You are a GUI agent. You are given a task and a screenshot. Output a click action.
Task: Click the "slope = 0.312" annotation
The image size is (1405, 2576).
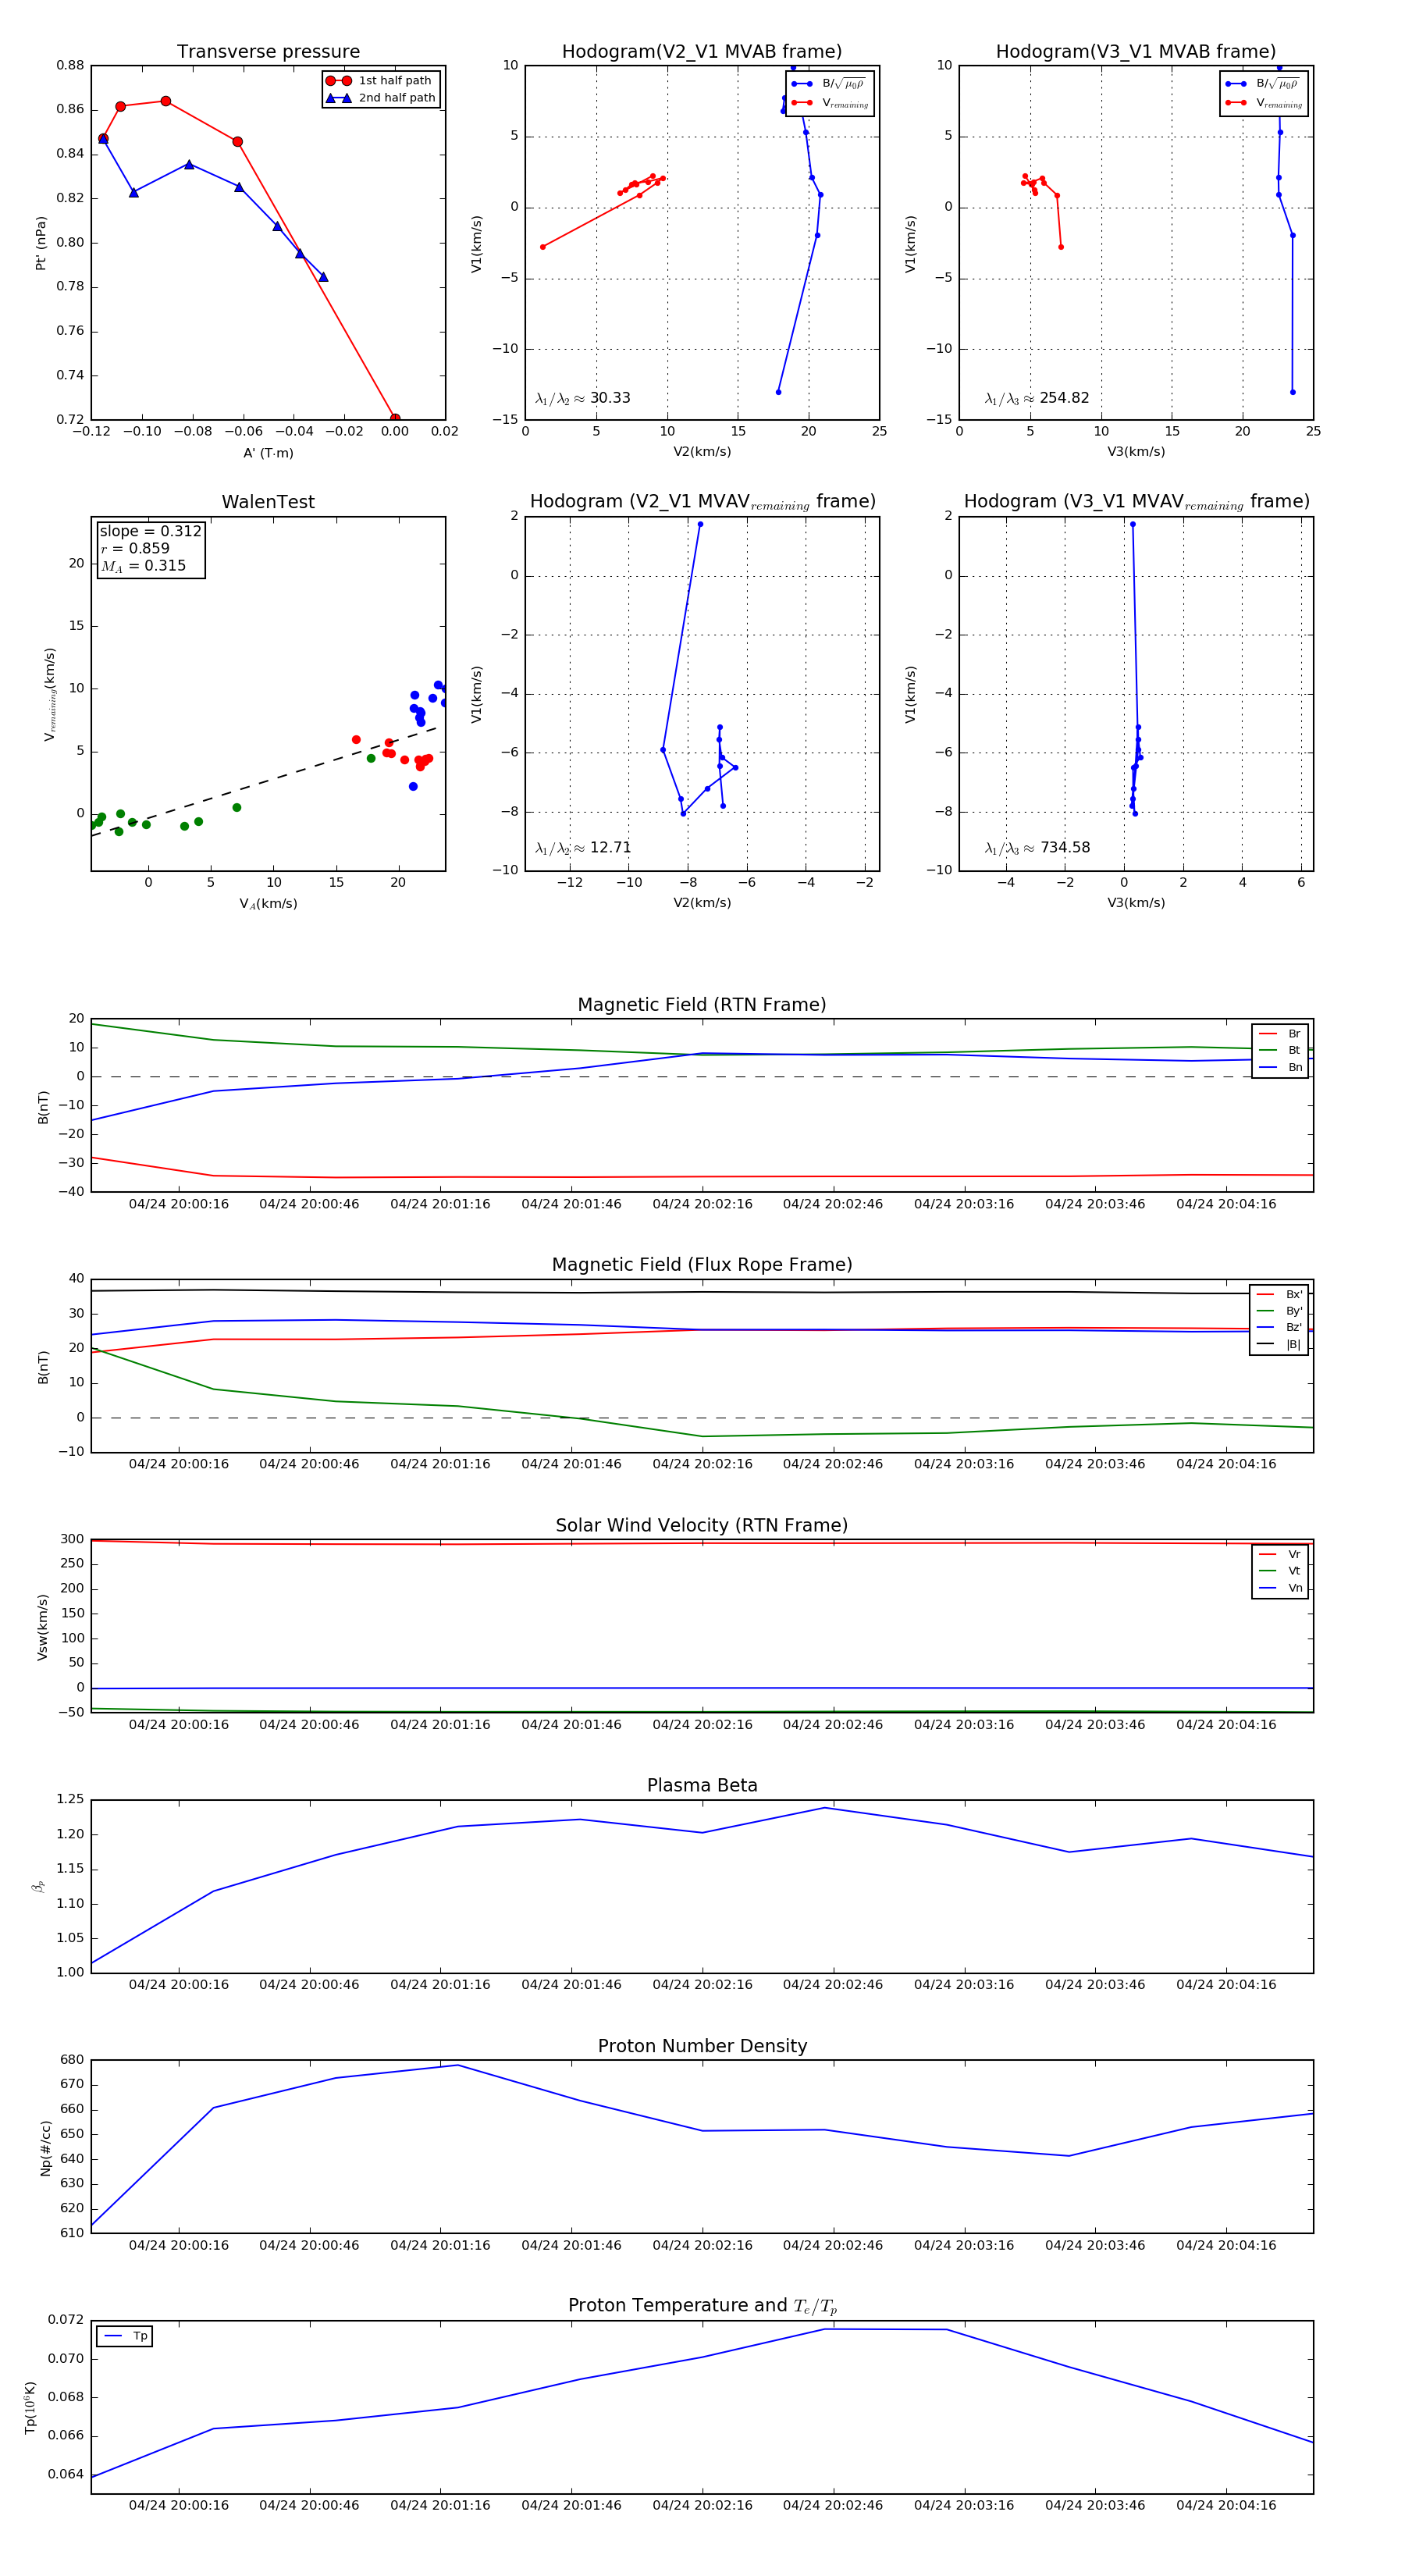pyautogui.click(x=150, y=532)
